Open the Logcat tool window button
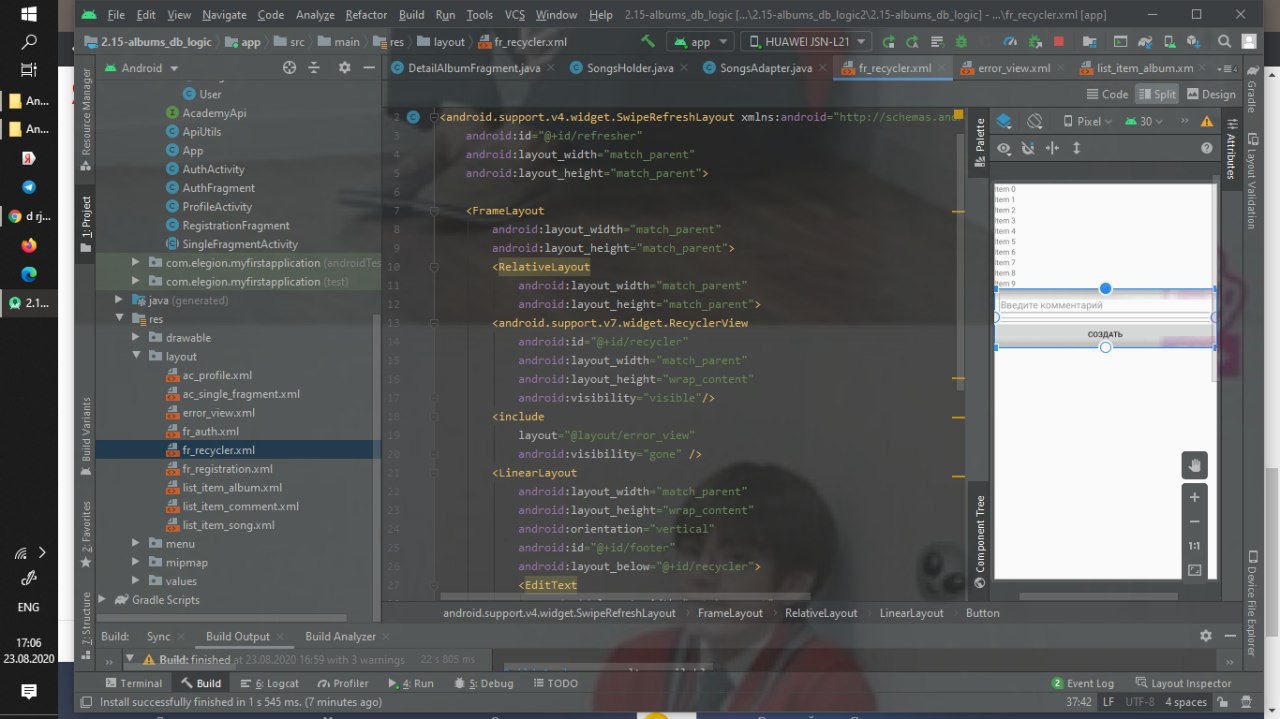The height and width of the screenshot is (719, 1280). pos(270,683)
